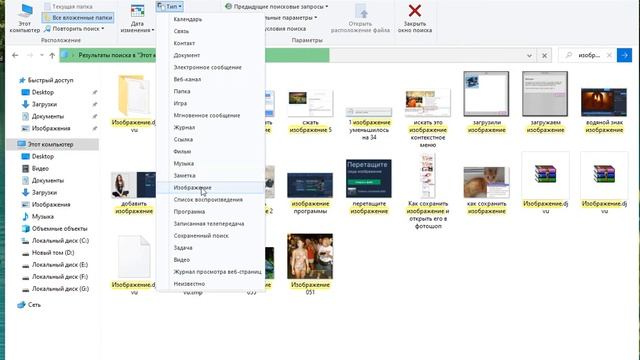Choose Ссылка in the type menu
This screenshot has height=360, width=640.
click(211, 139)
